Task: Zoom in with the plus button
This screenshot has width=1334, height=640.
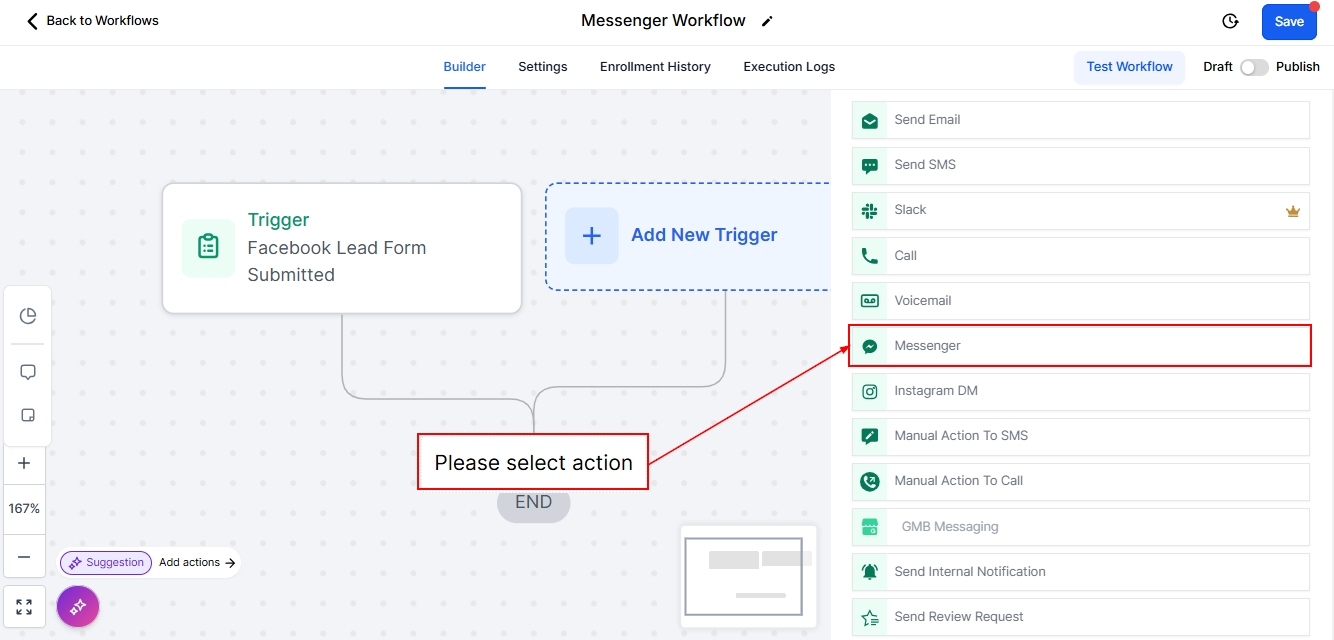Action: [25, 463]
